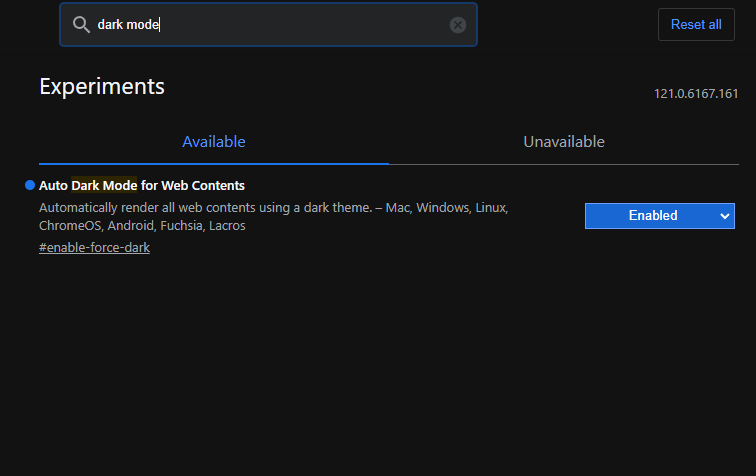Click the blue modified-flag dot indicator

click(x=30, y=185)
